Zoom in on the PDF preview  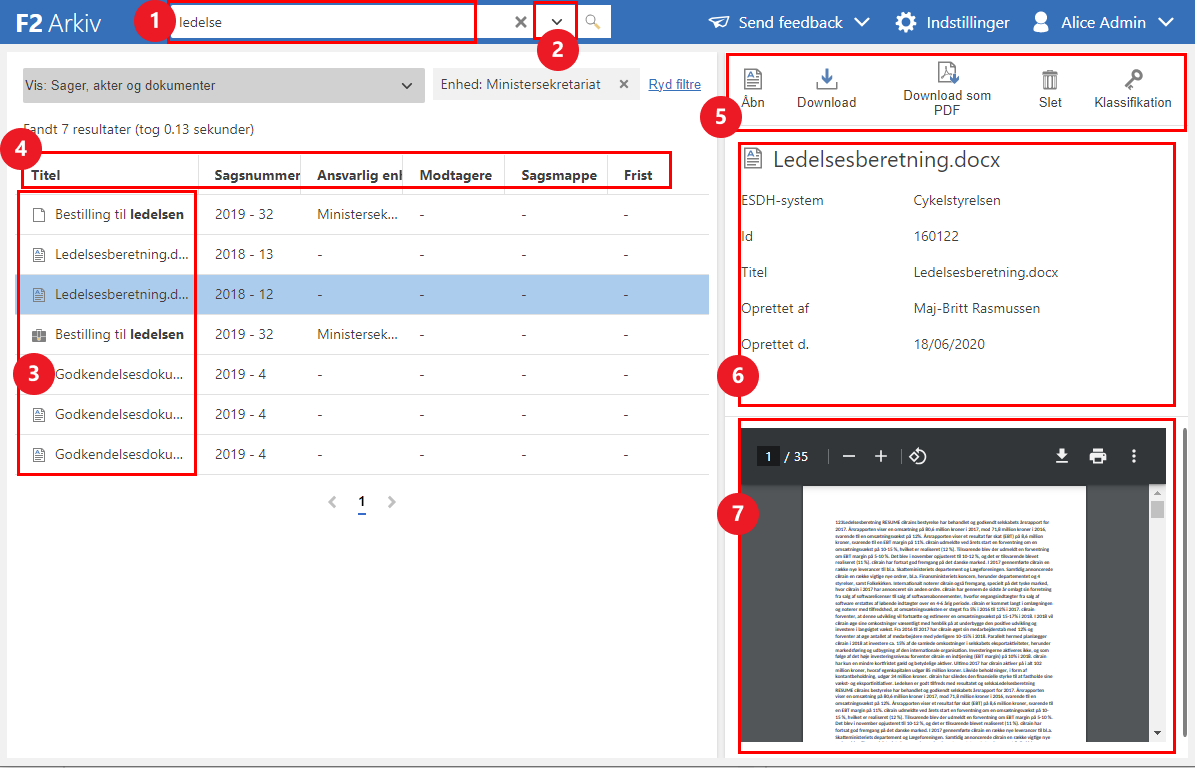(x=881, y=456)
